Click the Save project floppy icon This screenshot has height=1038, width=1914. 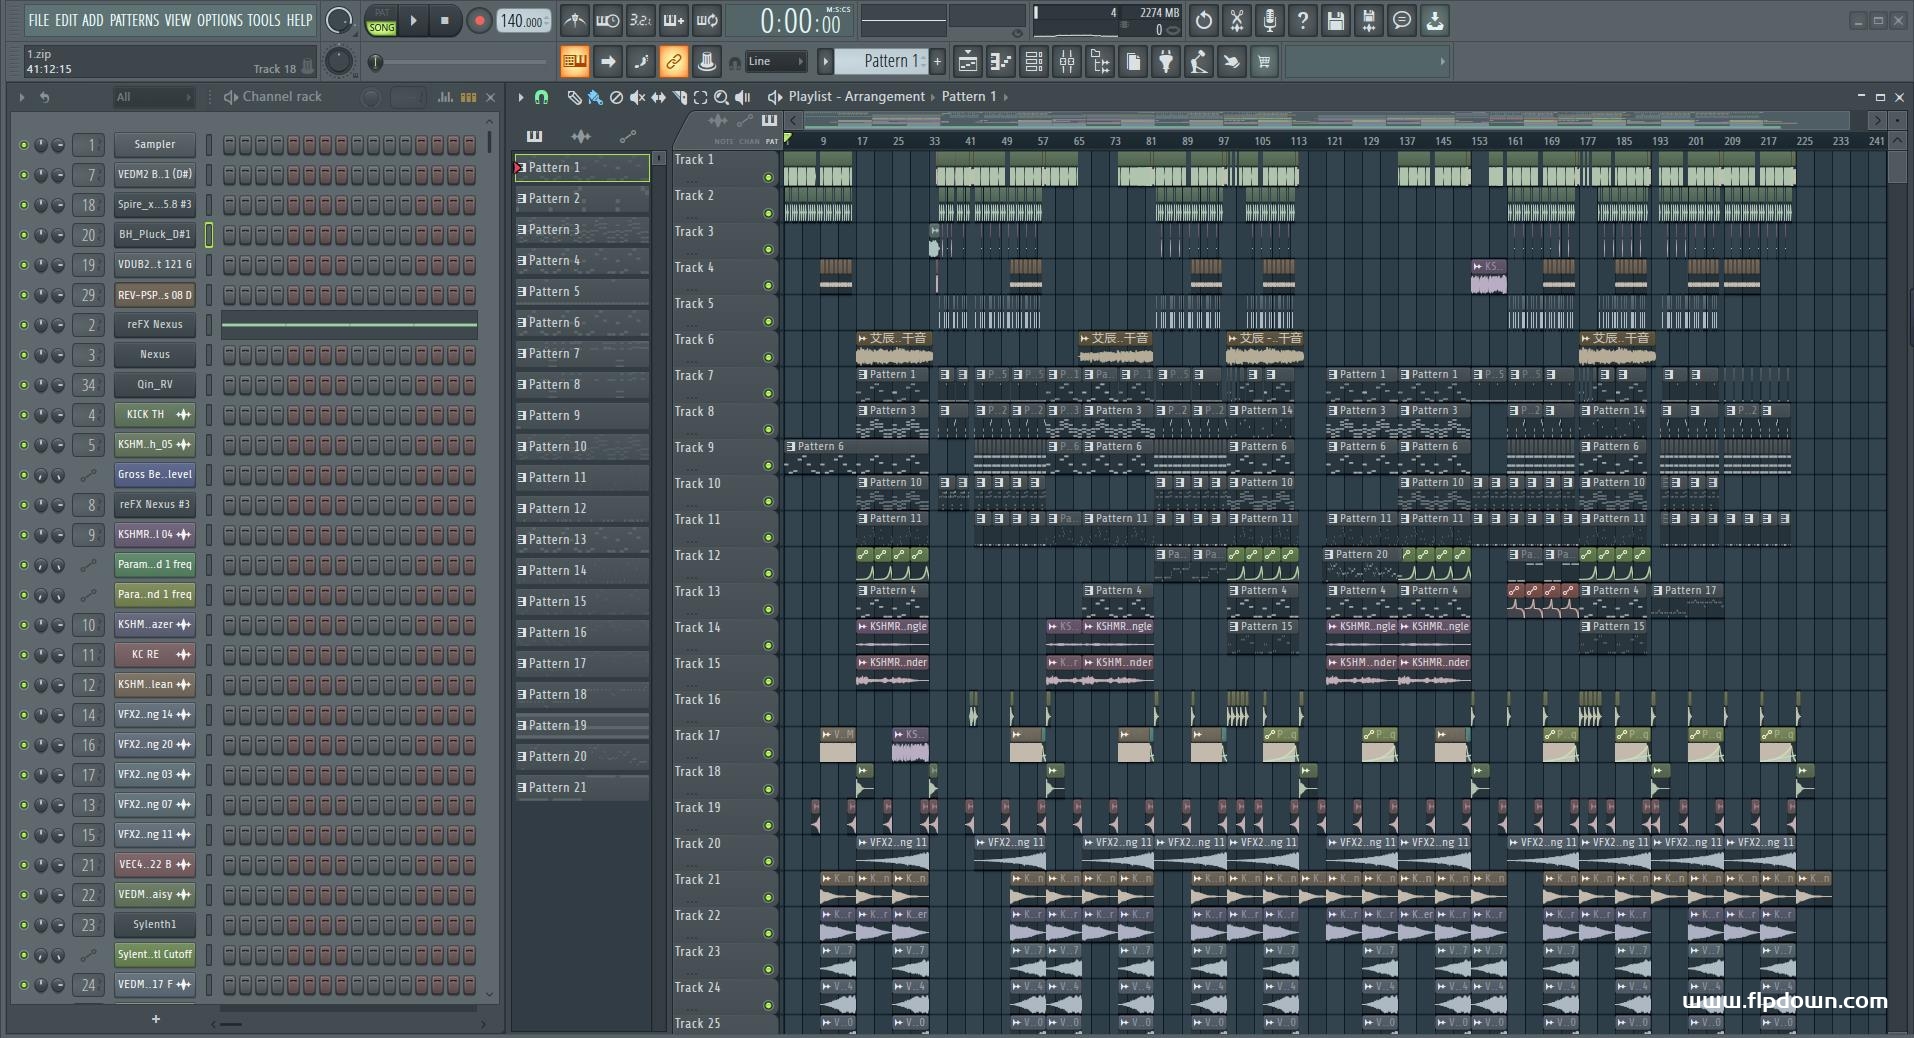(1336, 20)
